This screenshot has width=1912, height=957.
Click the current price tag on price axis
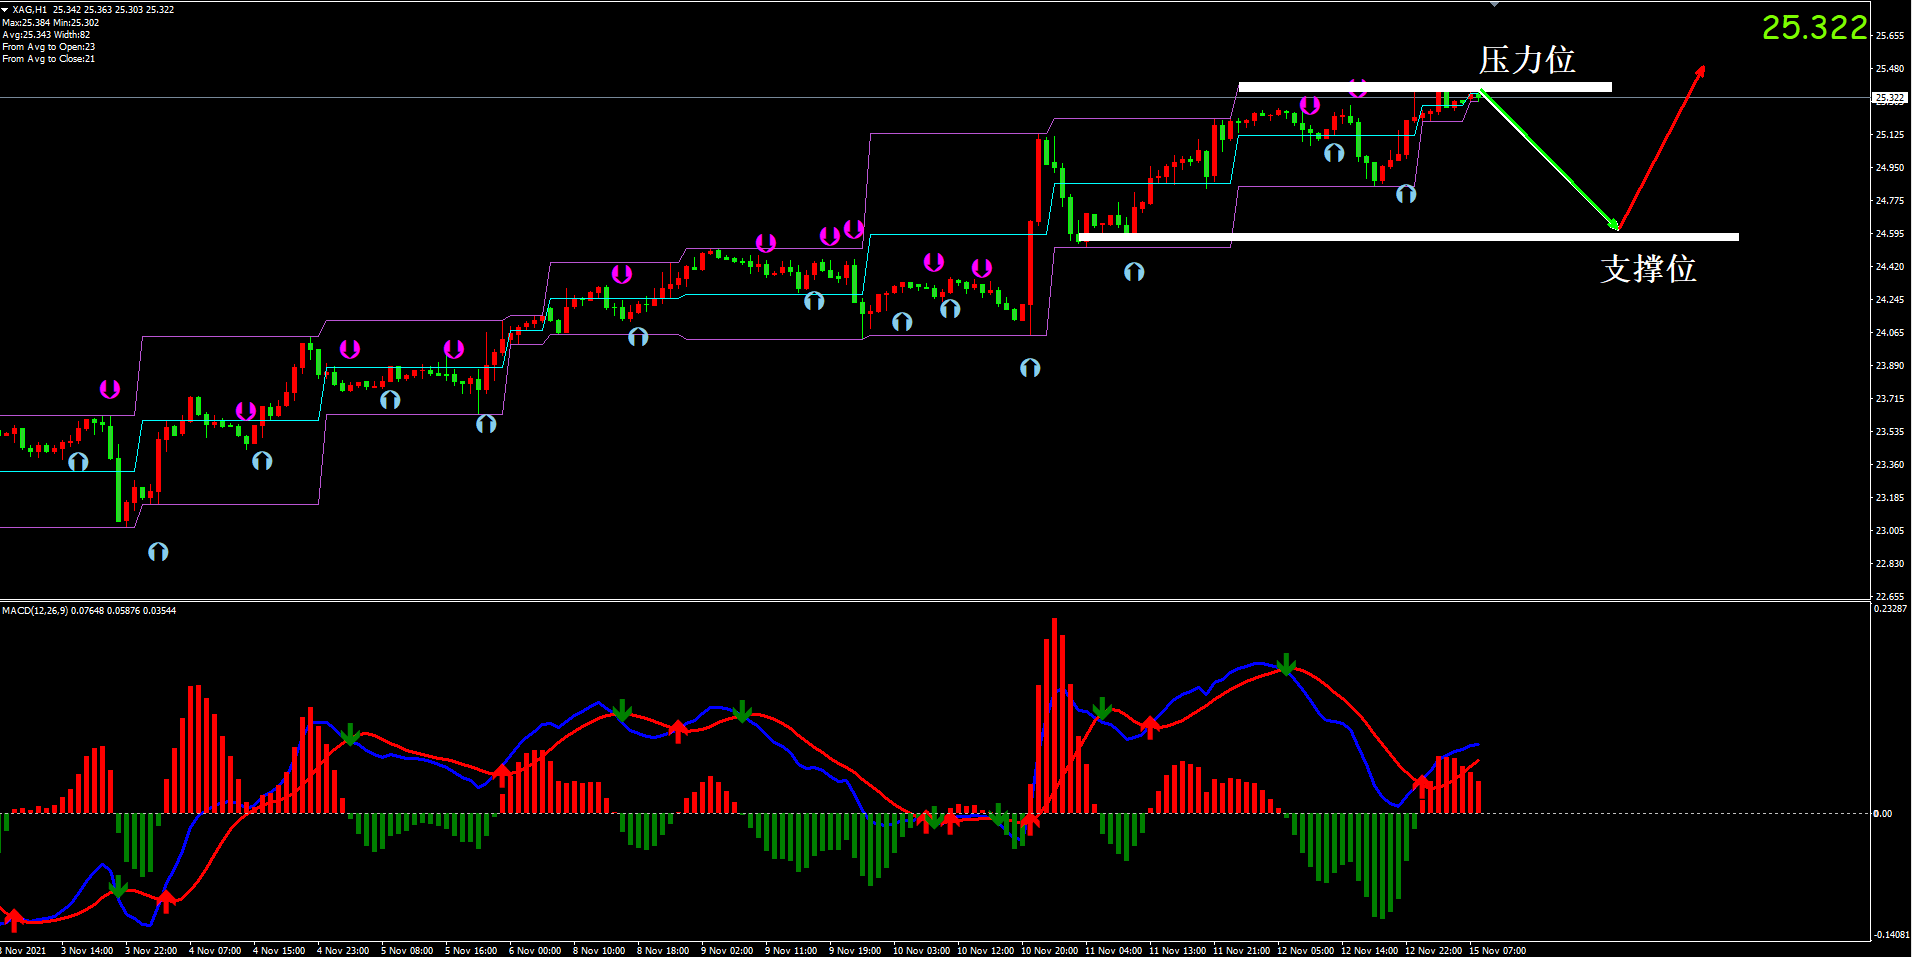click(1888, 98)
